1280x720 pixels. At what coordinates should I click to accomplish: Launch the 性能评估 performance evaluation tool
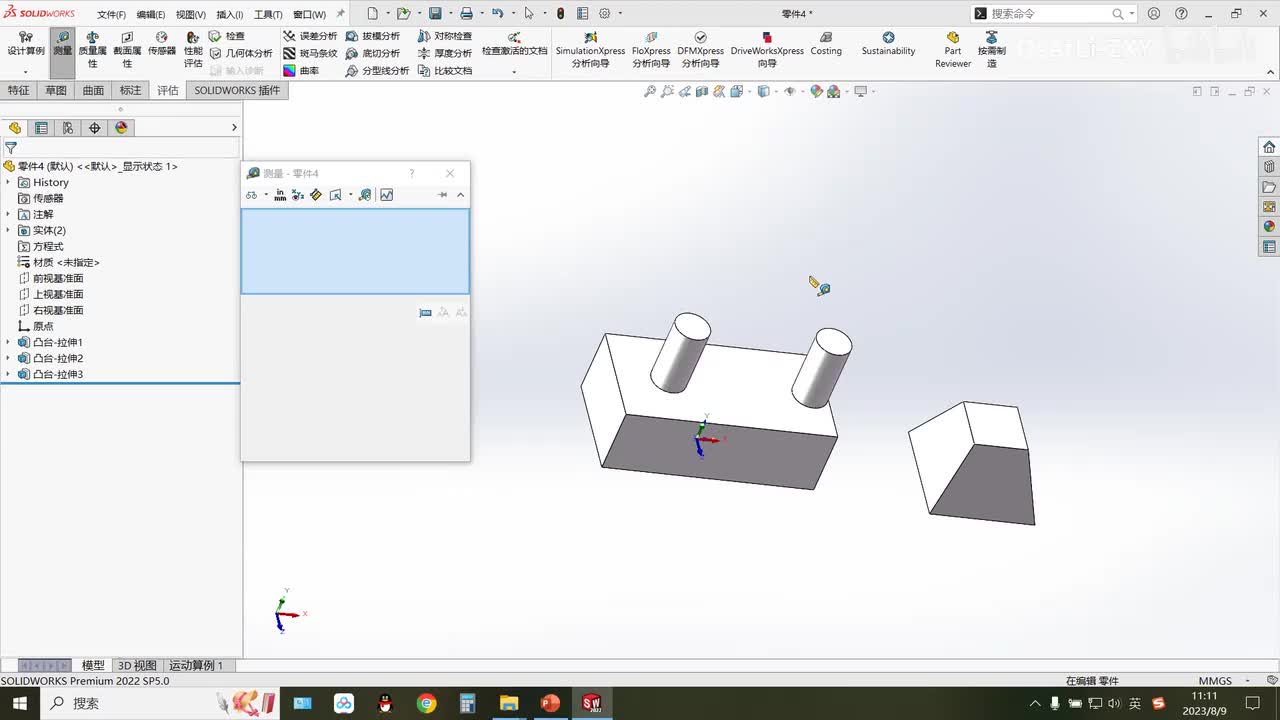tap(193, 50)
